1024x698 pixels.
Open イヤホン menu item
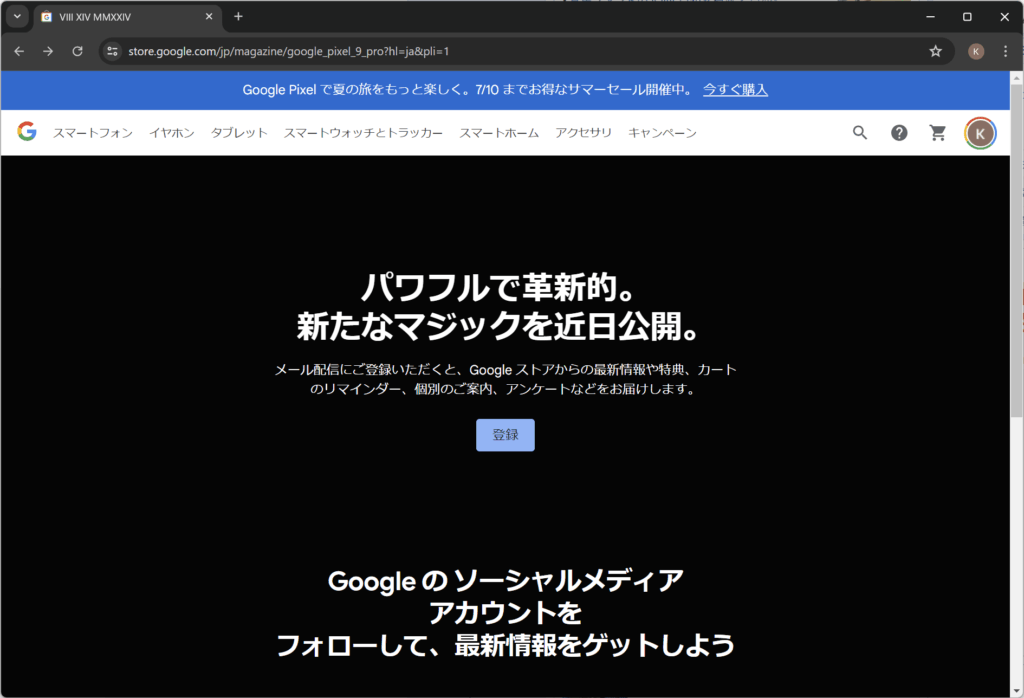172,133
